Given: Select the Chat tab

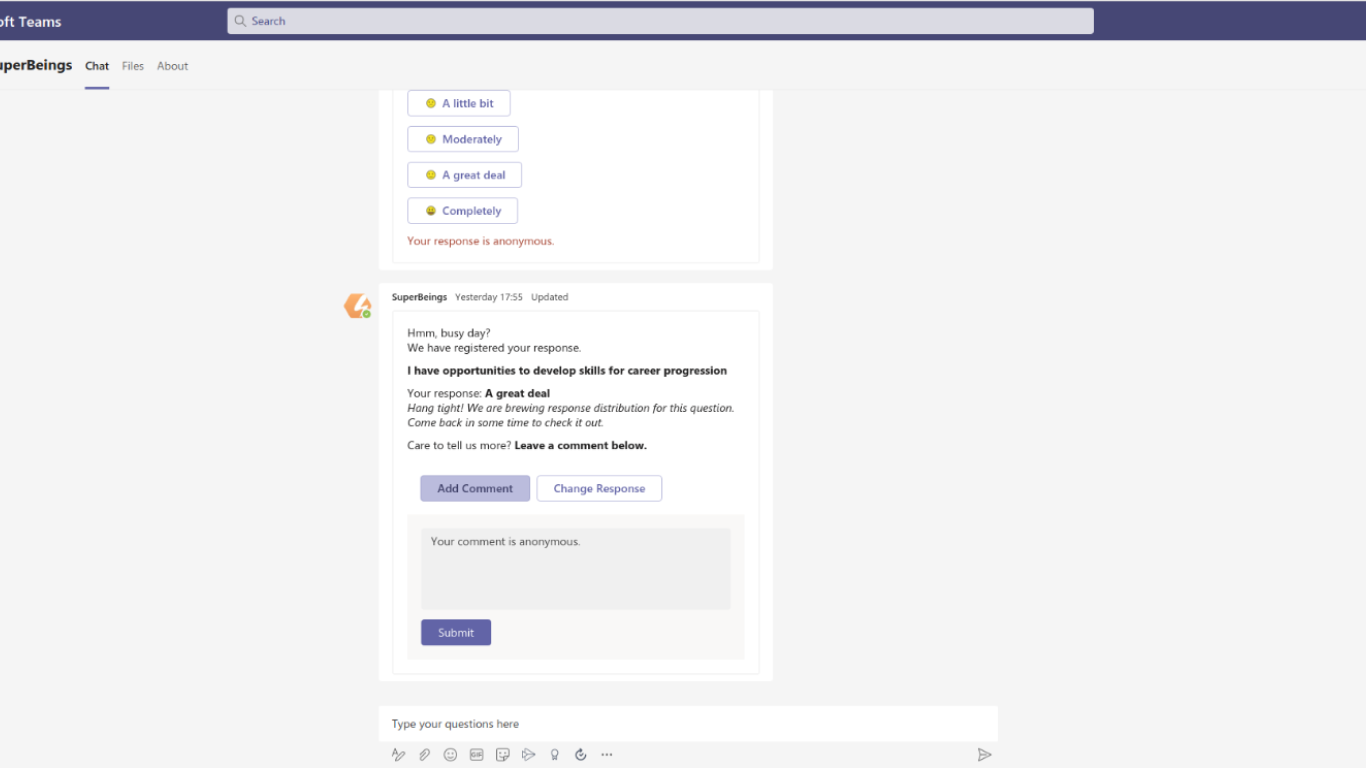Looking at the screenshot, I should (x=97, y=66).
